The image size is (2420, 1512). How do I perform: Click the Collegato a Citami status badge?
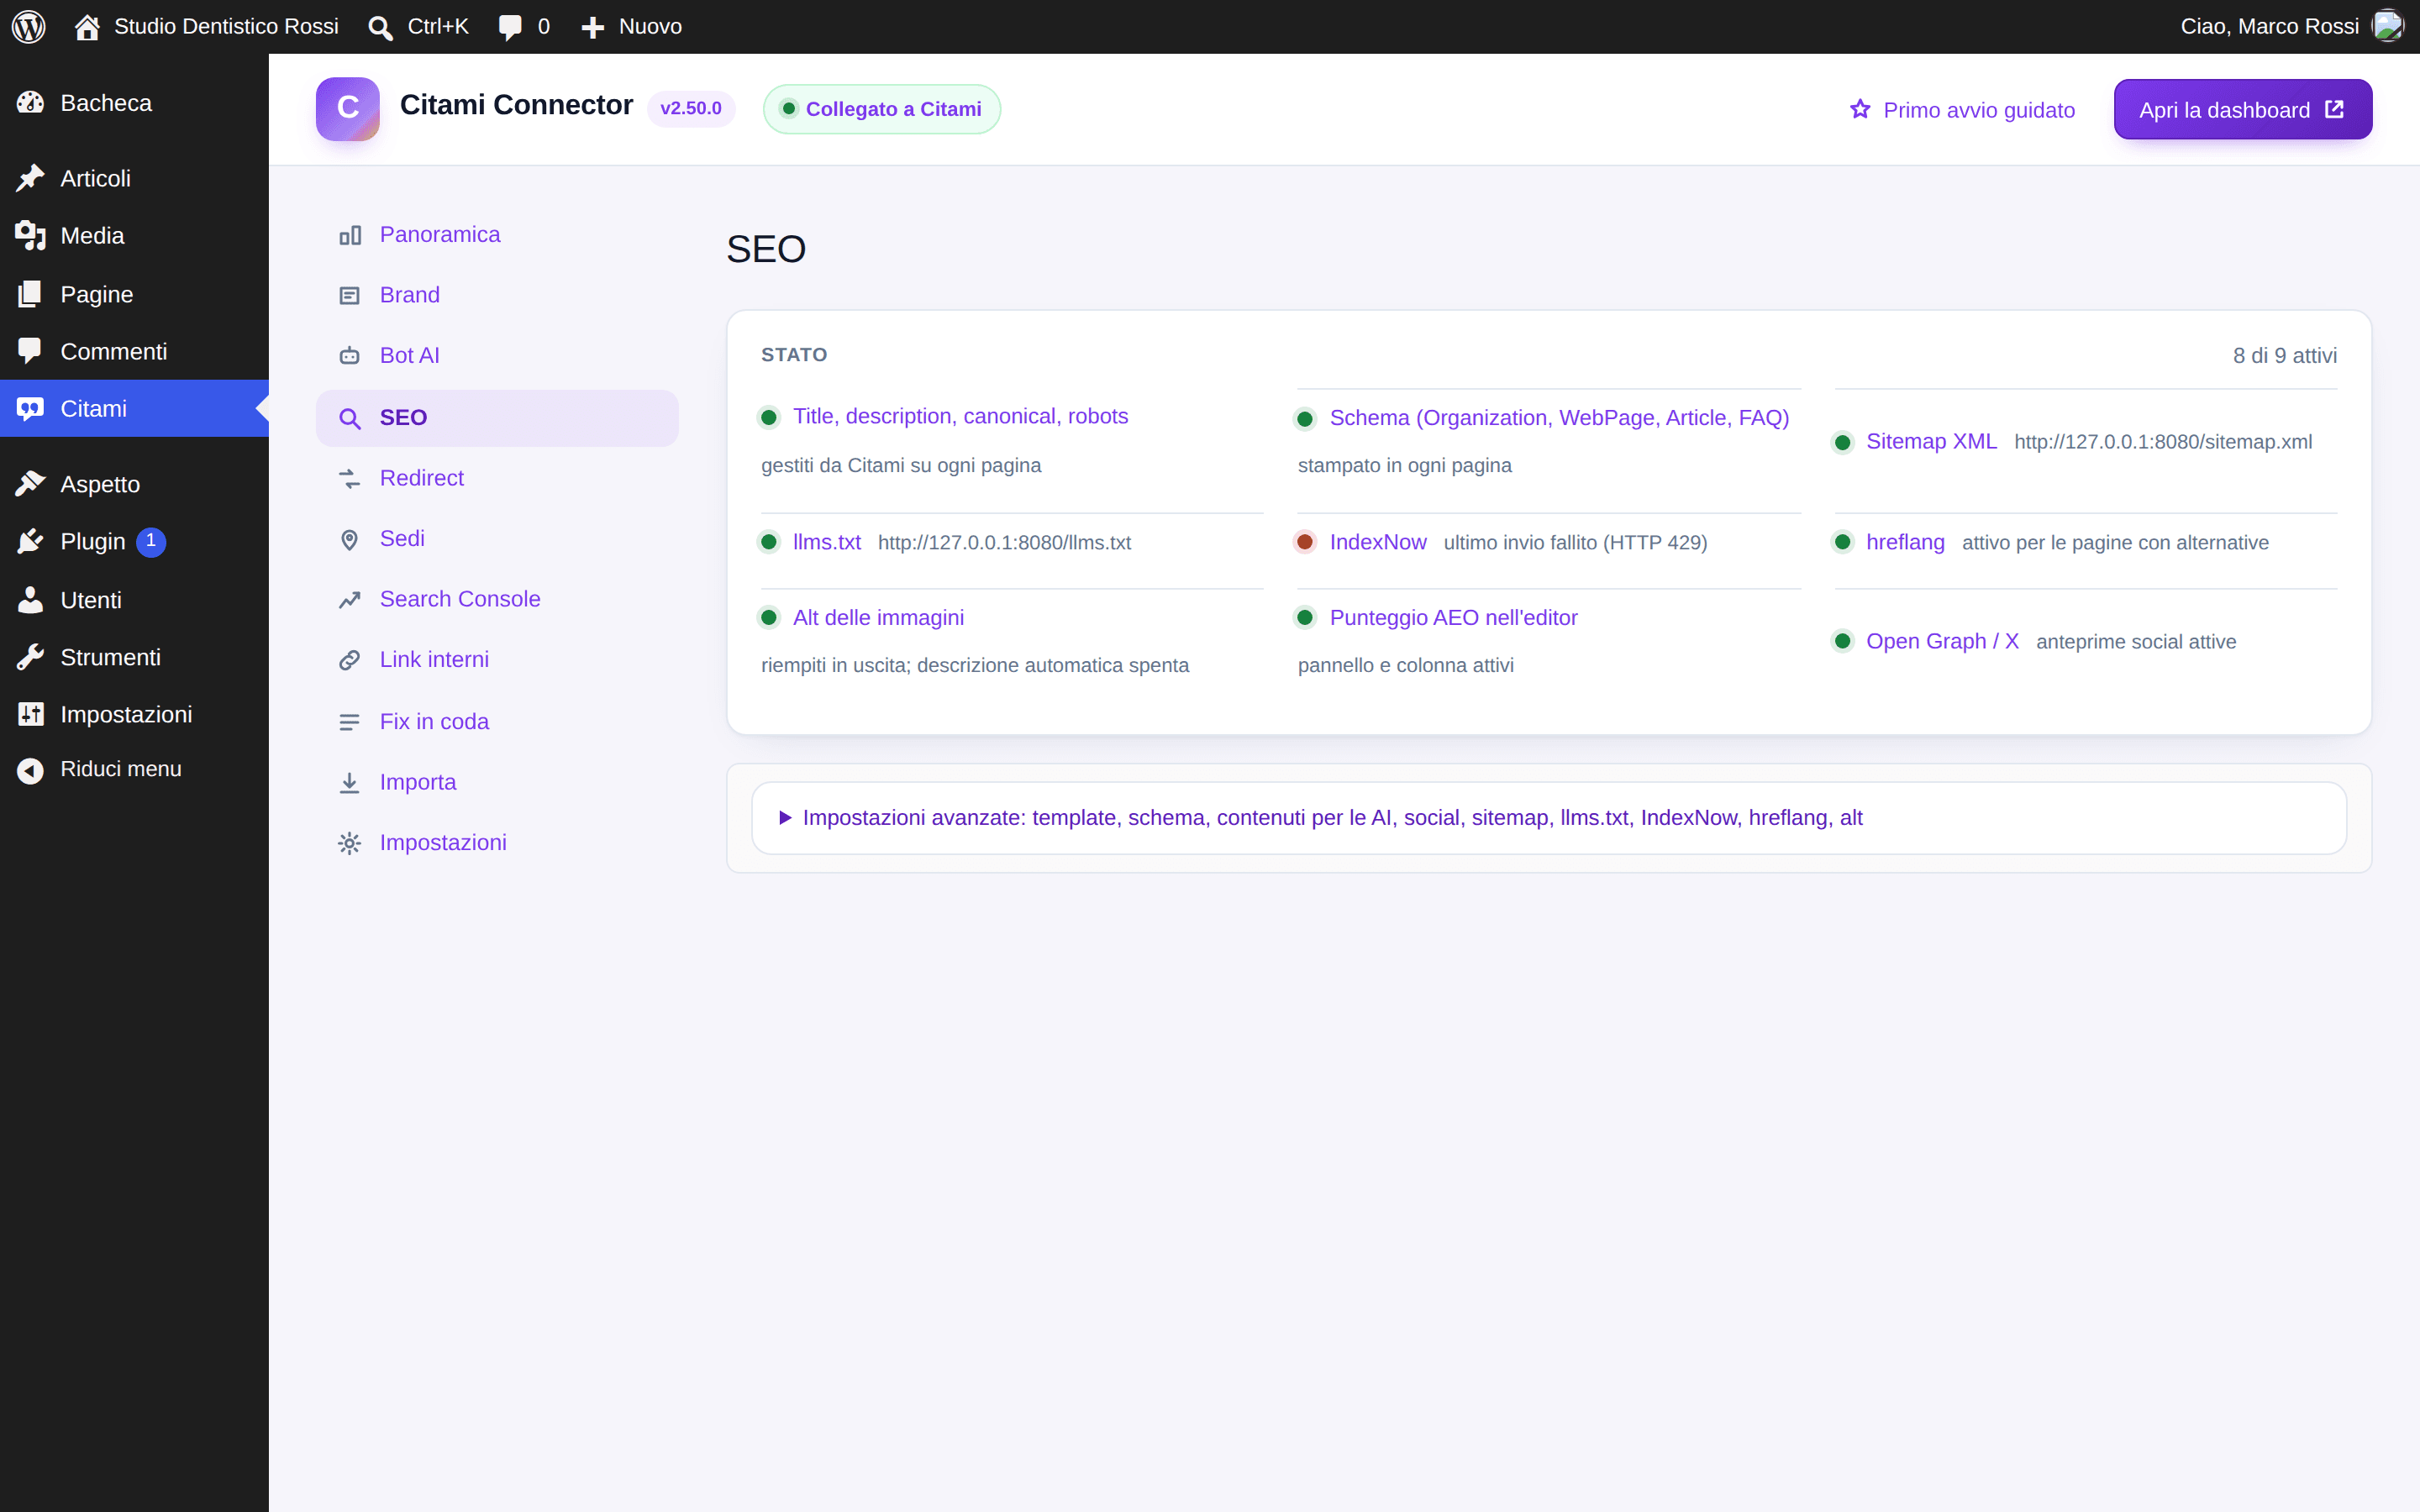click(x=881, y=109)
